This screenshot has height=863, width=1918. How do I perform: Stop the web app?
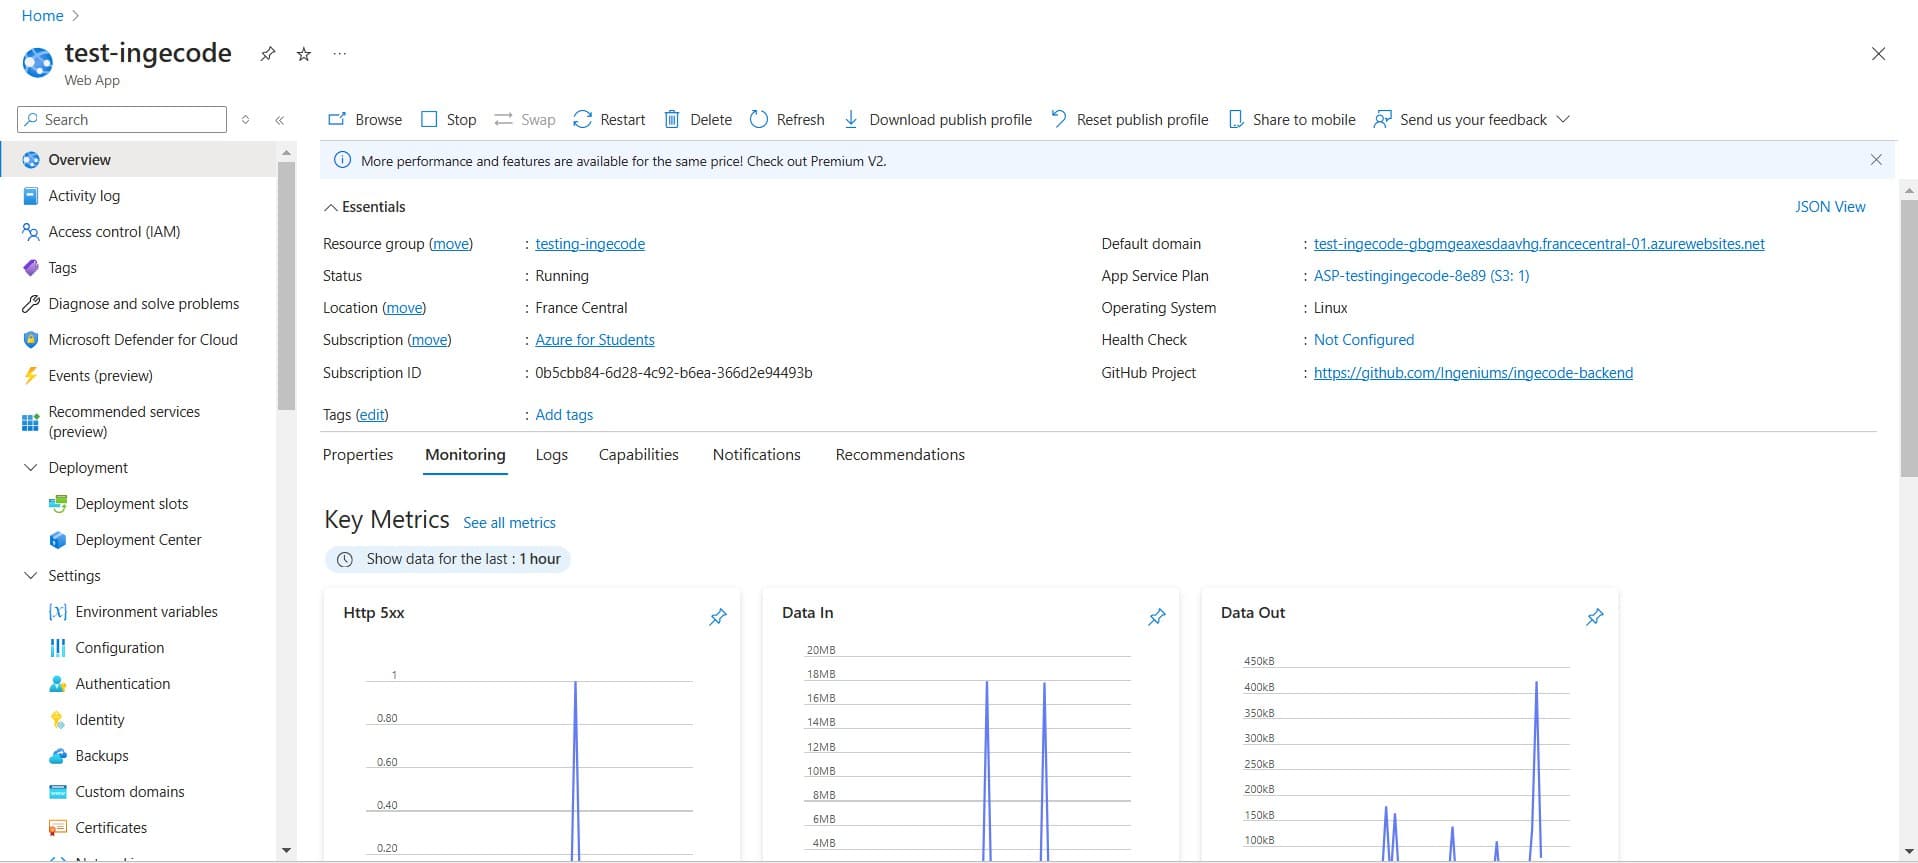(x=448, y=120)
